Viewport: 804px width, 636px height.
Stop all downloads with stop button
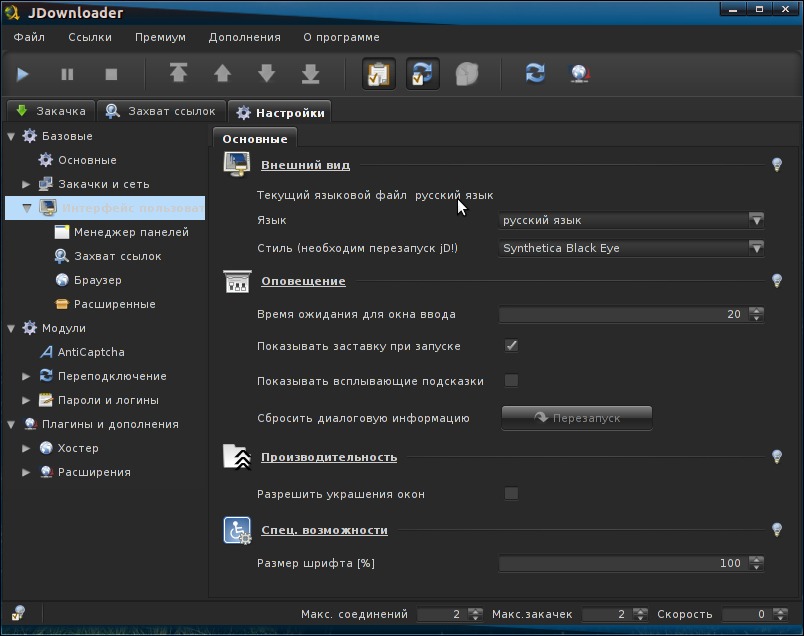pyautogui.click(x=111, y=74)
